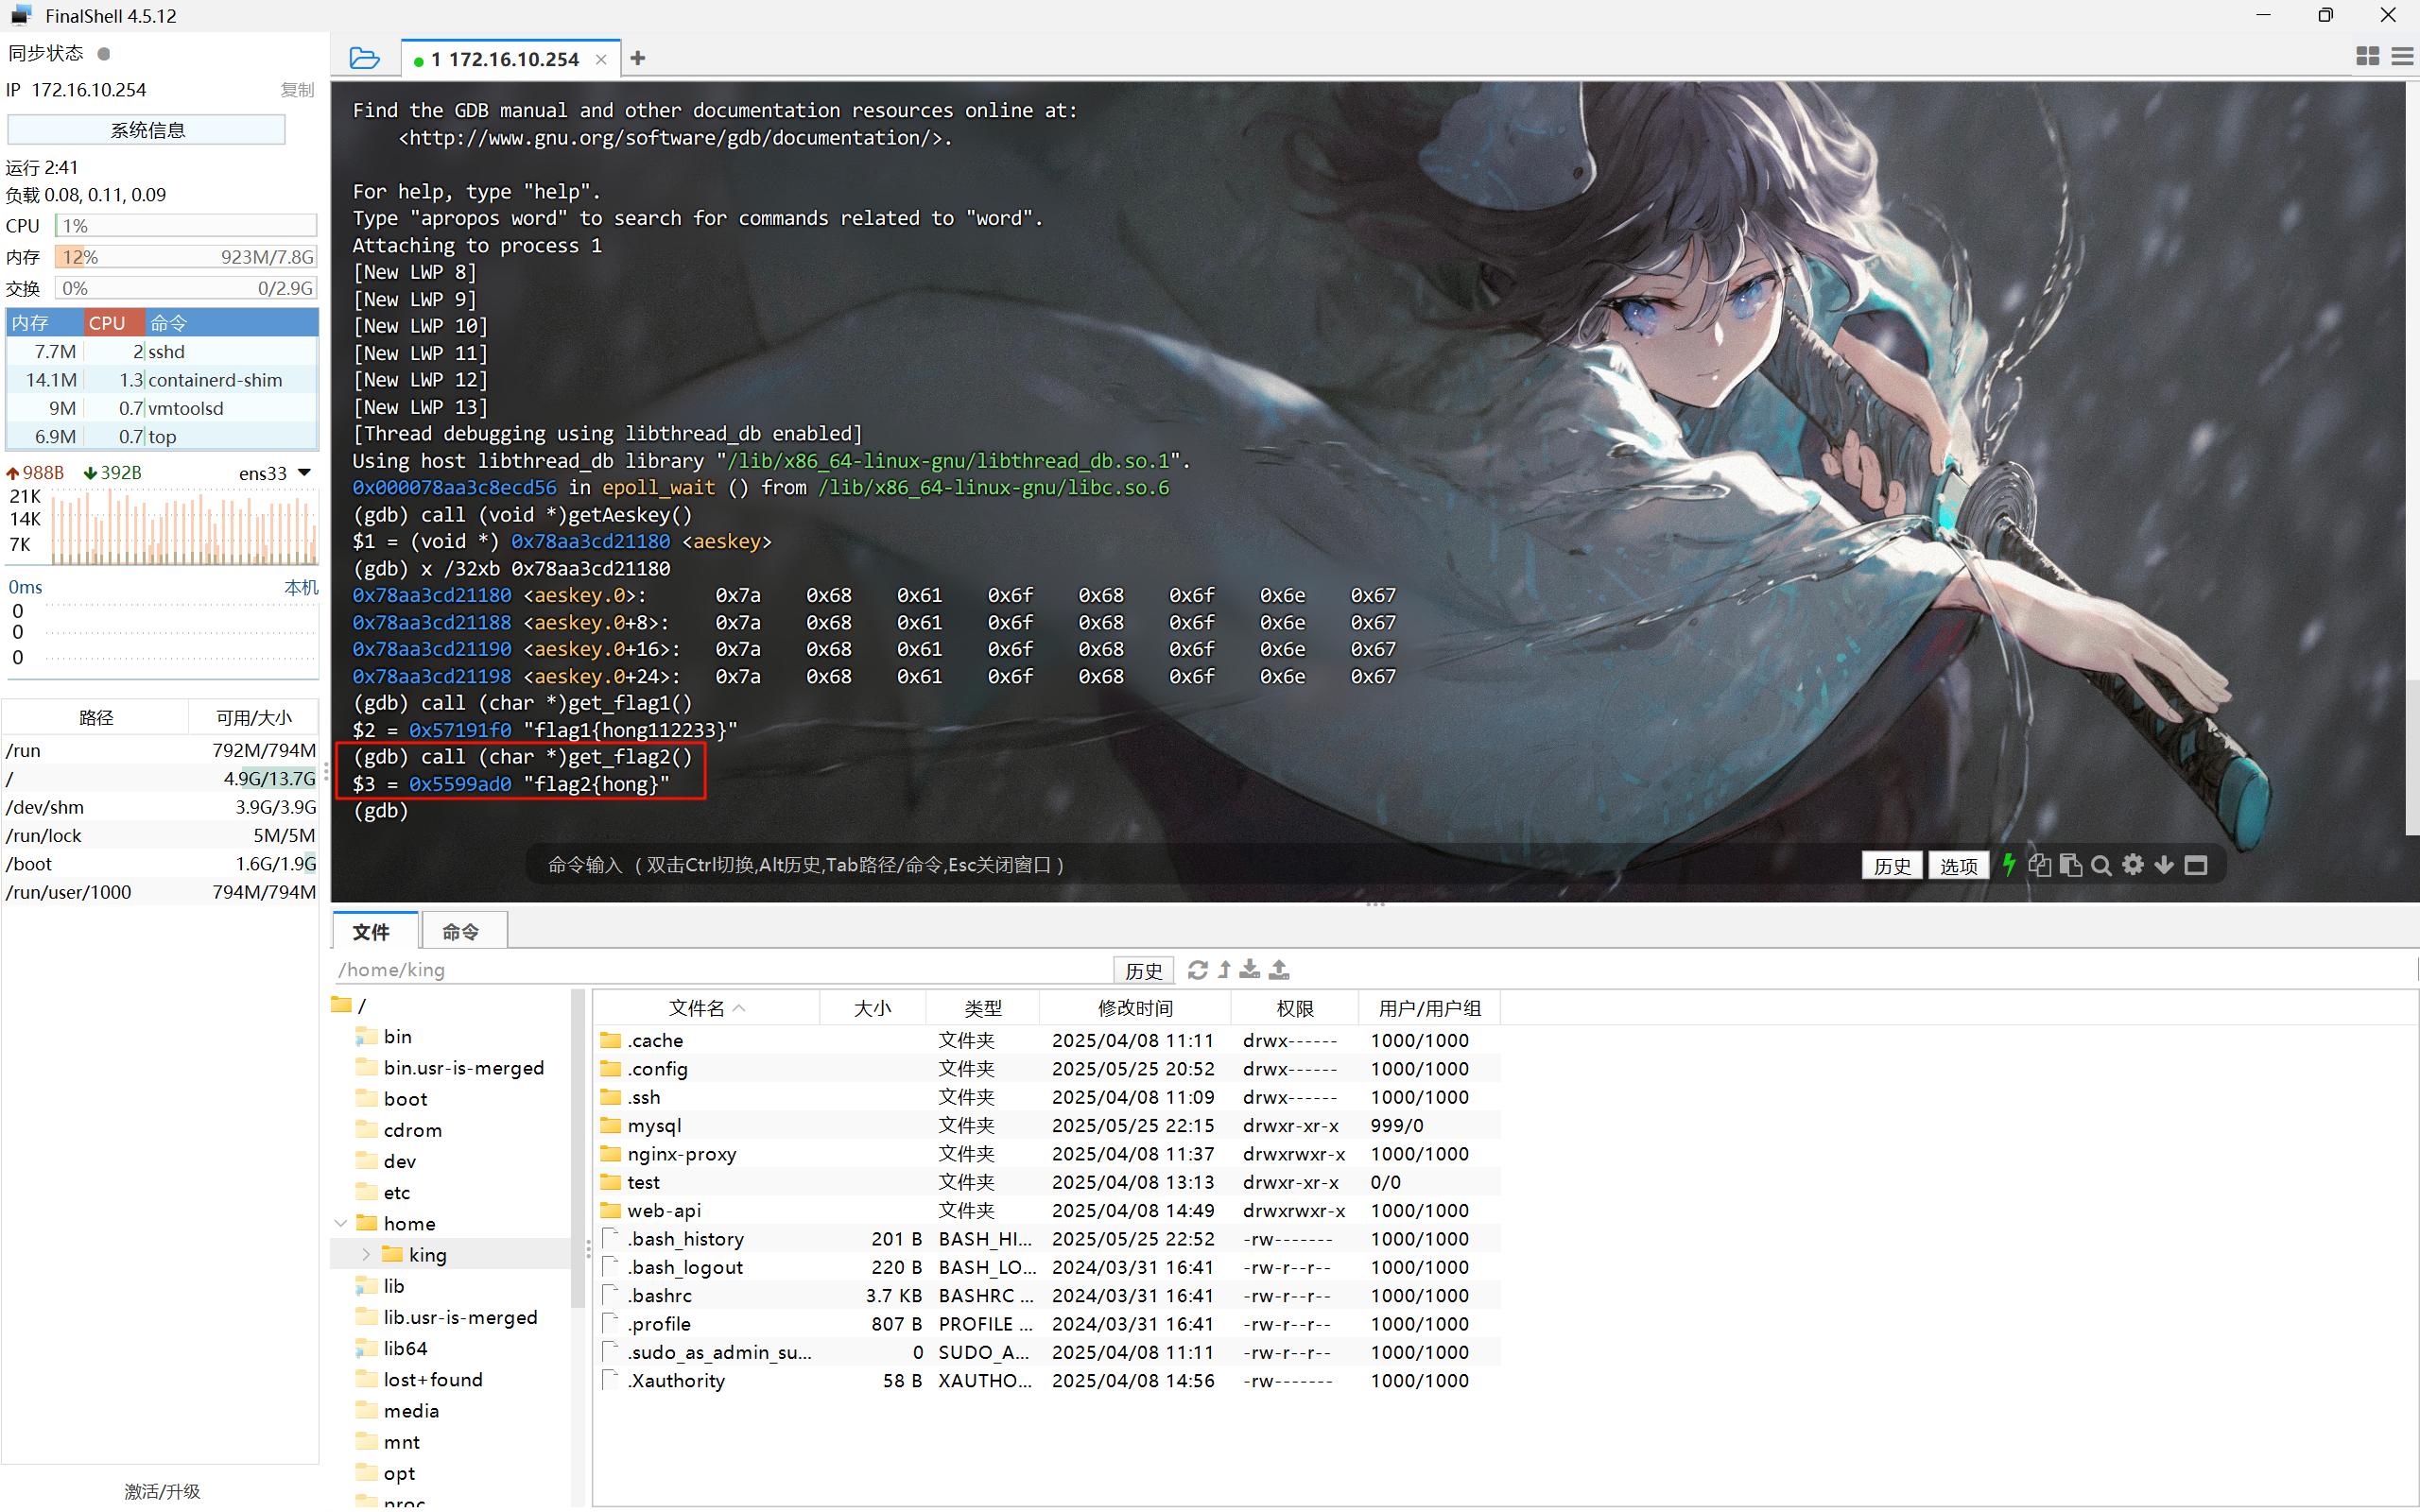
Task: Select the root / tree item
Action: (350, 1005)
